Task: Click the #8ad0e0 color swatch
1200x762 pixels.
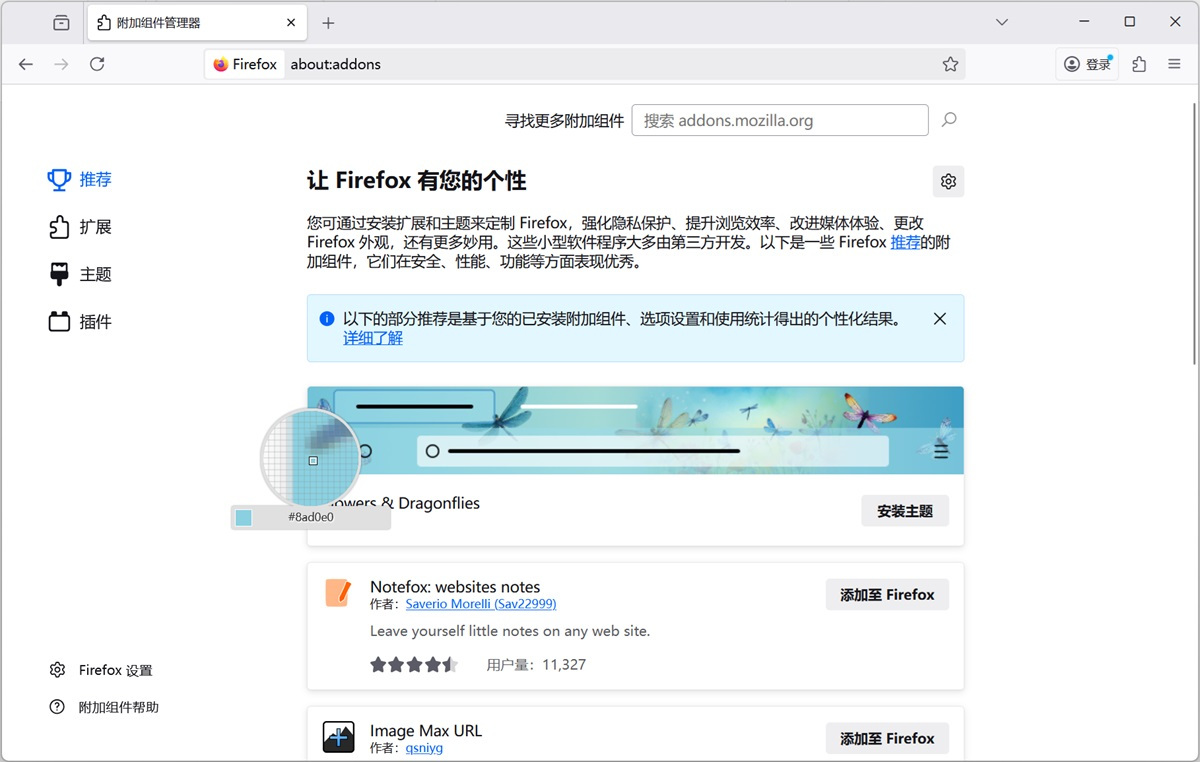Action: point(243,517)
